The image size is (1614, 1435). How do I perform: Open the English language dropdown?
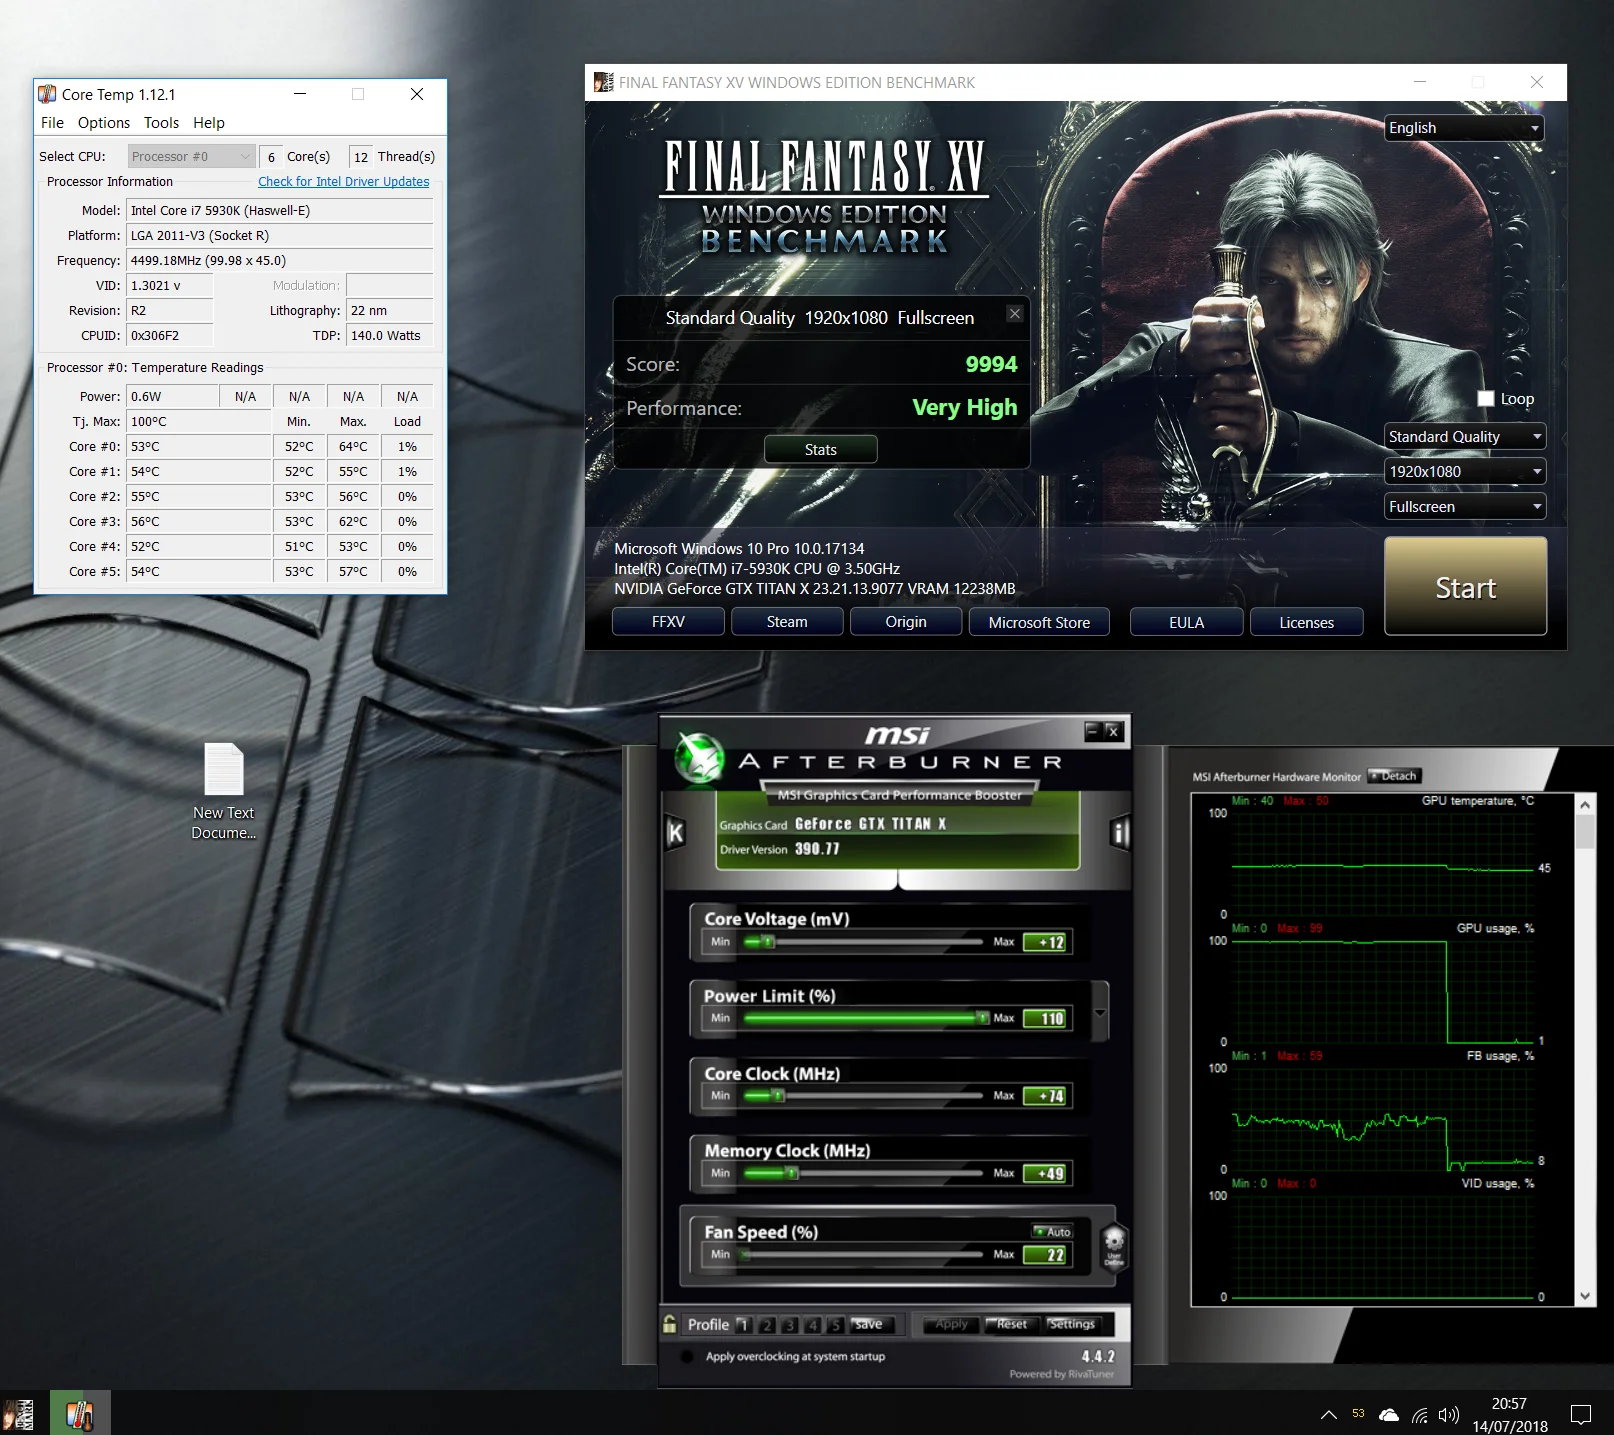click(x=1464, y=128)
